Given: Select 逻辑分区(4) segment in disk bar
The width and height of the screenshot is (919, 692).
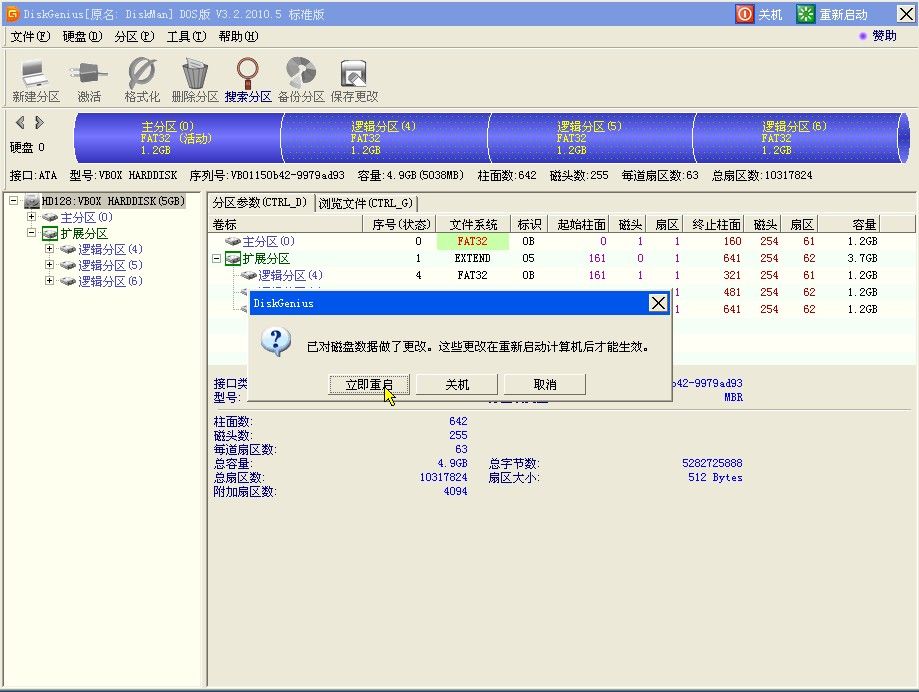Looking at the screenshot, I should coord(384,138).
